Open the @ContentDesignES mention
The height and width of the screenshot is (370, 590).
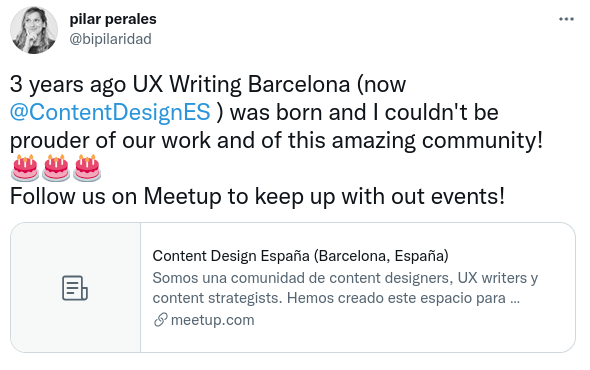pyautogui.click(x=110, y=112)
